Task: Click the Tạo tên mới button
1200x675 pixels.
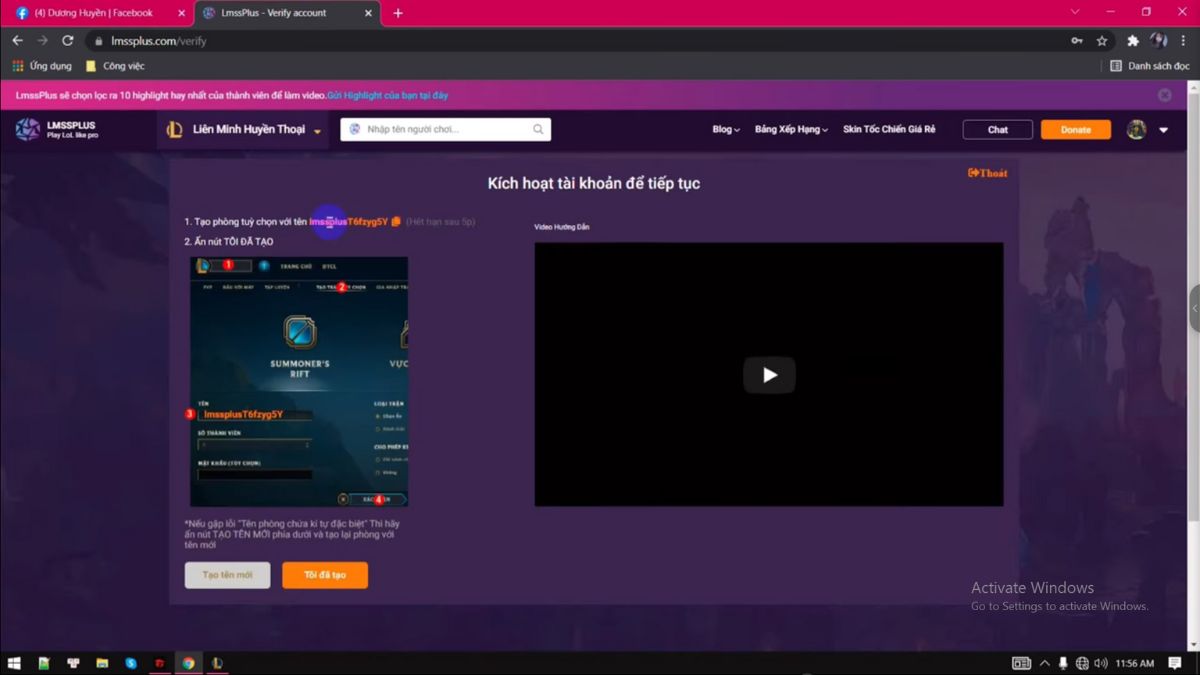Action: pyautogui.click(x=227, y=575)
